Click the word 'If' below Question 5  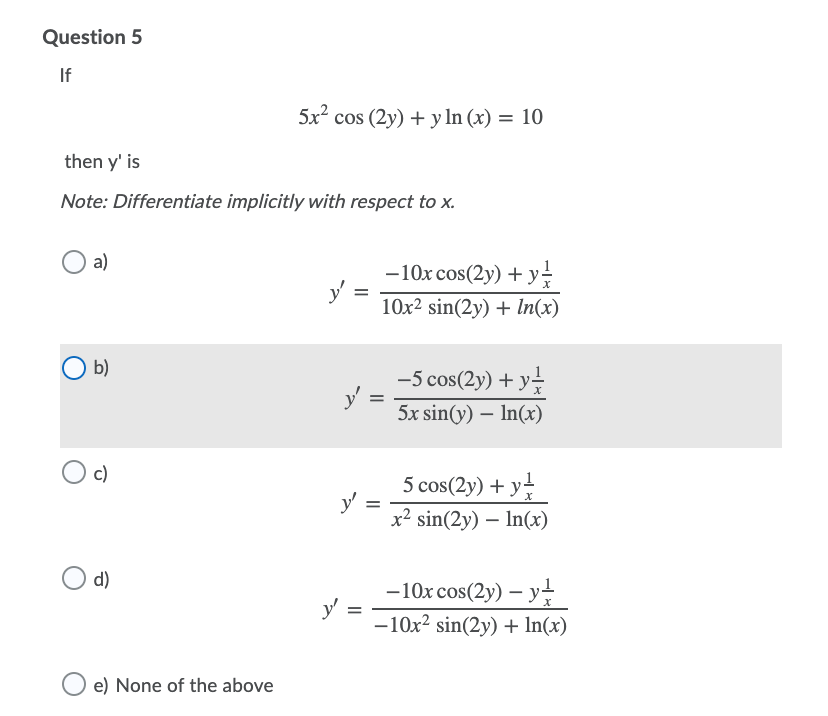tap(64, 74)
